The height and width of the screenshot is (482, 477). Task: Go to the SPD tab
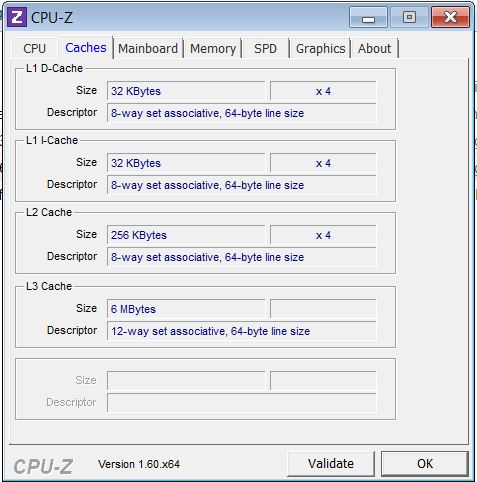pos(265,49)
